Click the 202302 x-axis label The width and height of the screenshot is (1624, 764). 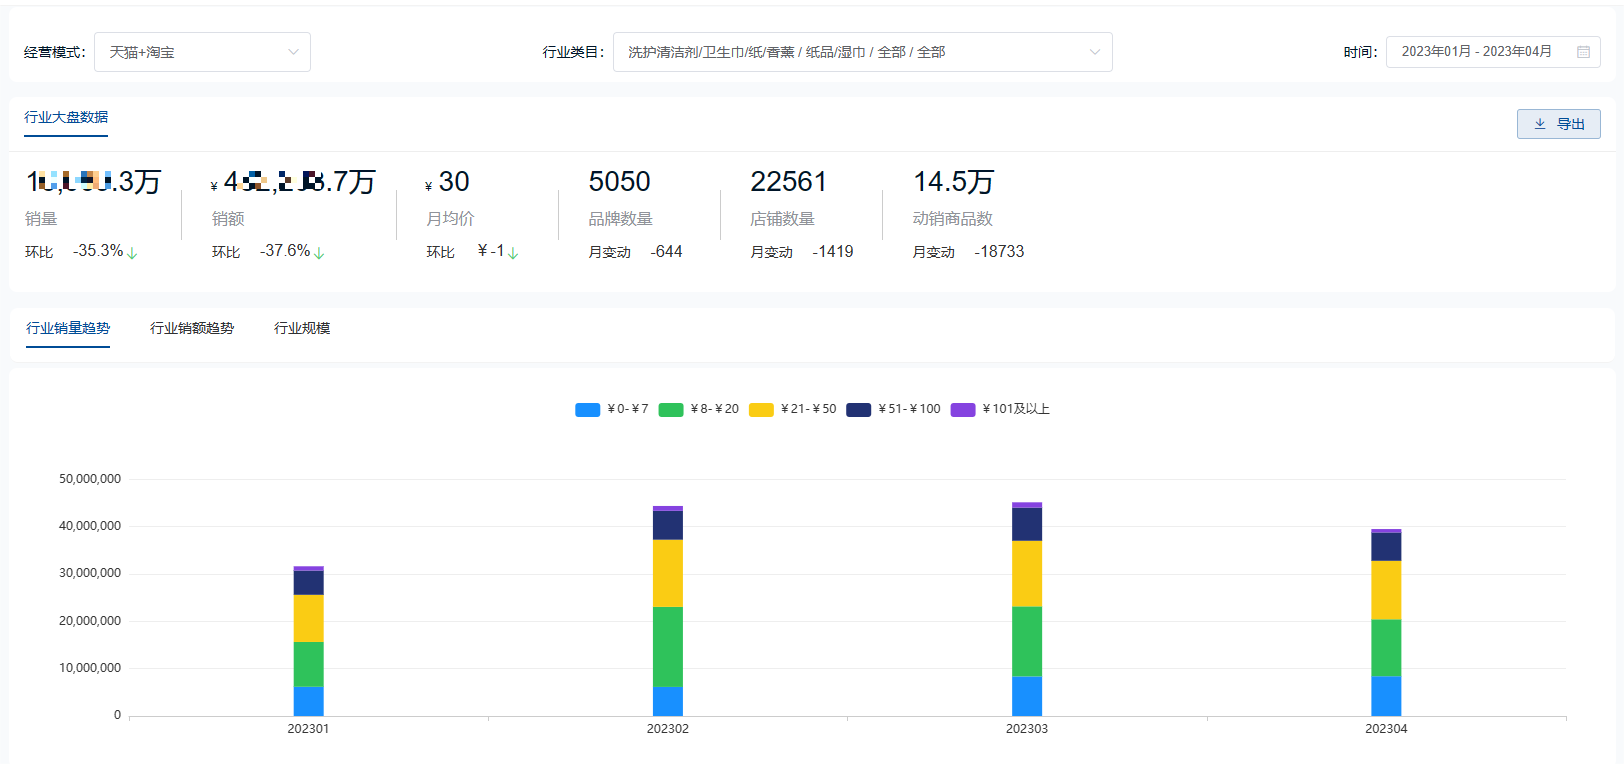668,729
